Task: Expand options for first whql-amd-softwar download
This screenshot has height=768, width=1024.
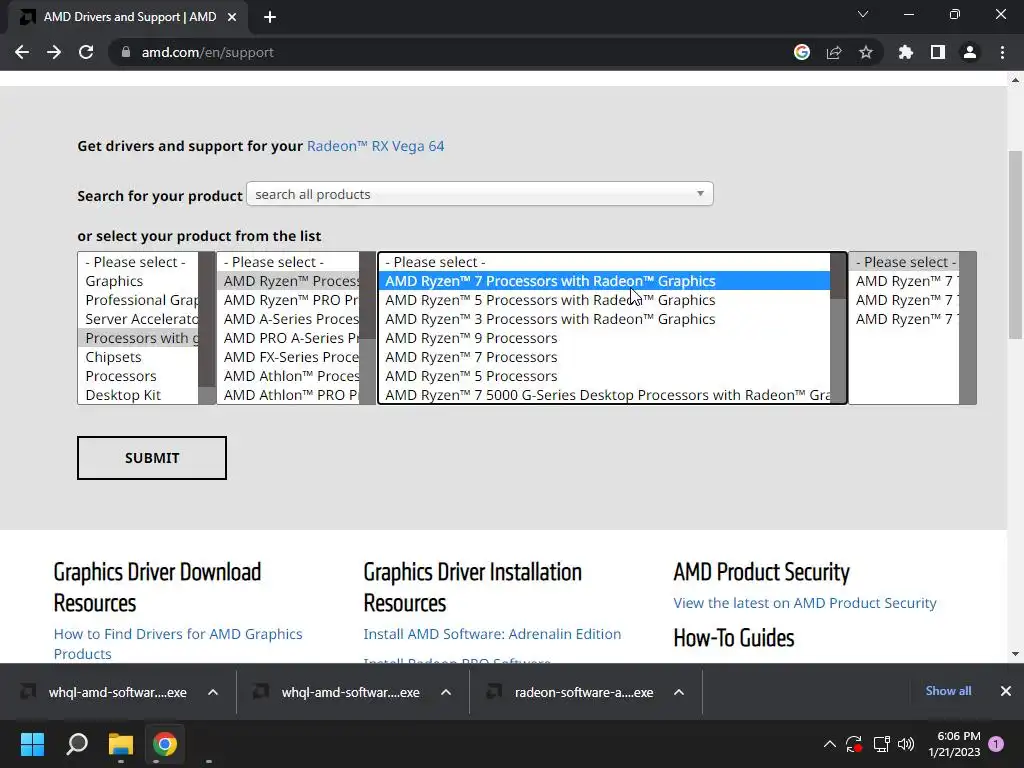Action: [213, 692]
